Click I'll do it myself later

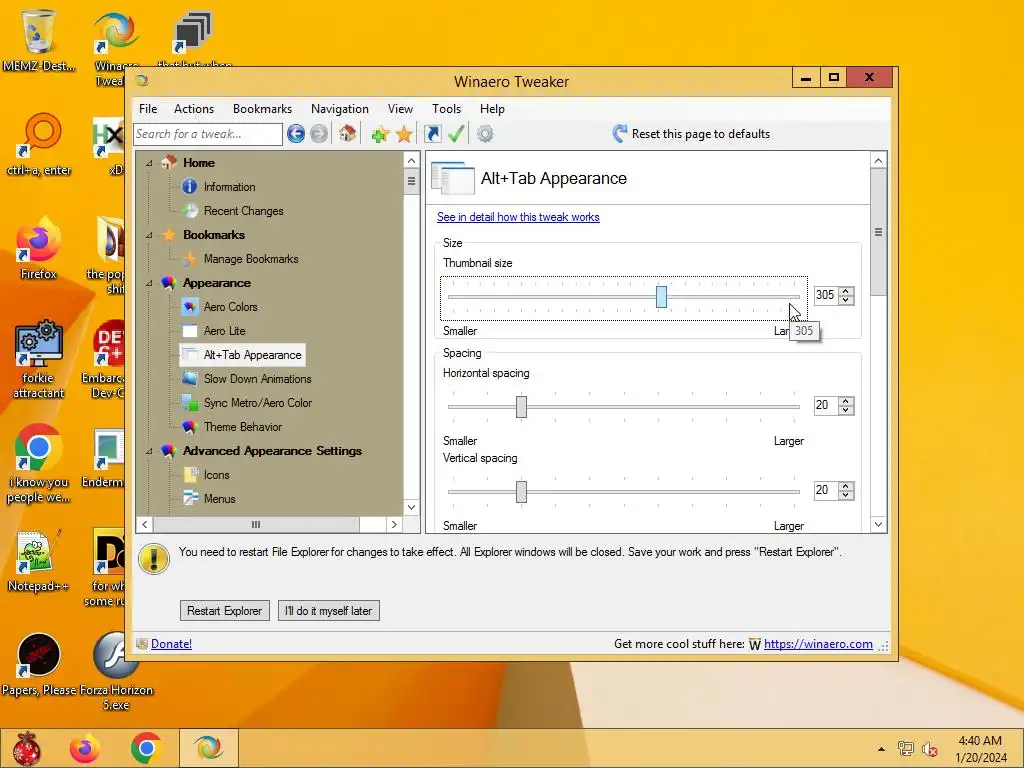[328, 611]
